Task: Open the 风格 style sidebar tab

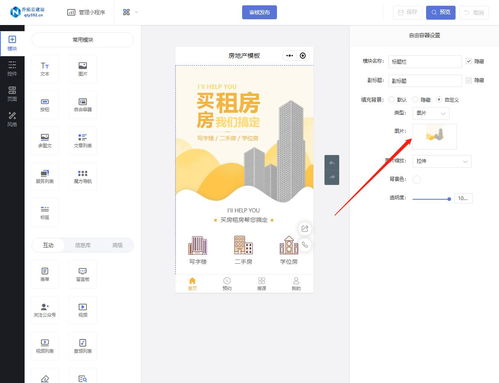Action: point(12,119)
